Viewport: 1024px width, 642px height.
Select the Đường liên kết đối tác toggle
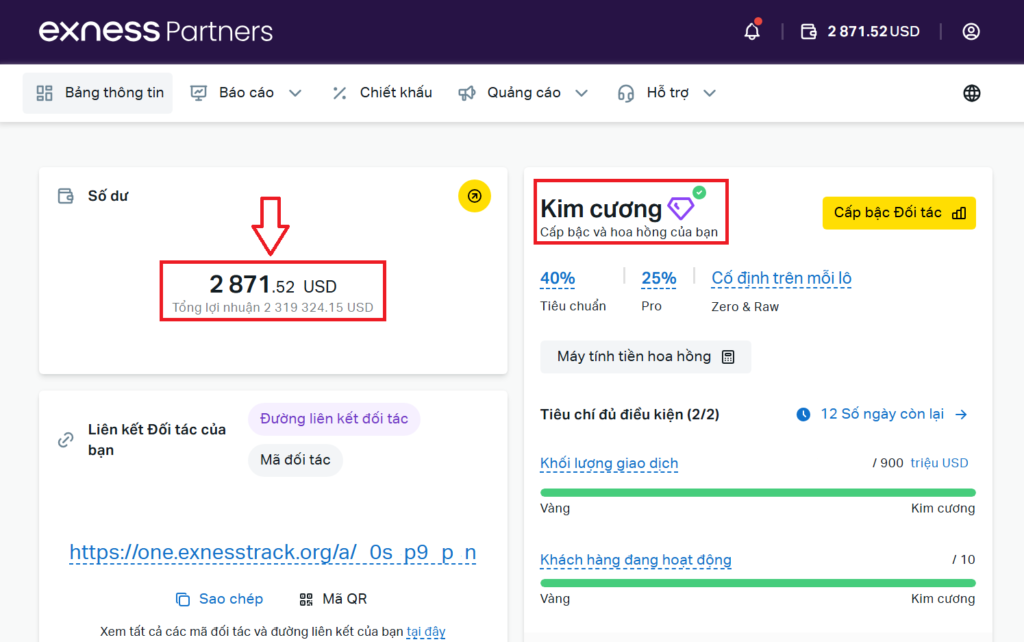pyautogui.click(x=334, y=419)
